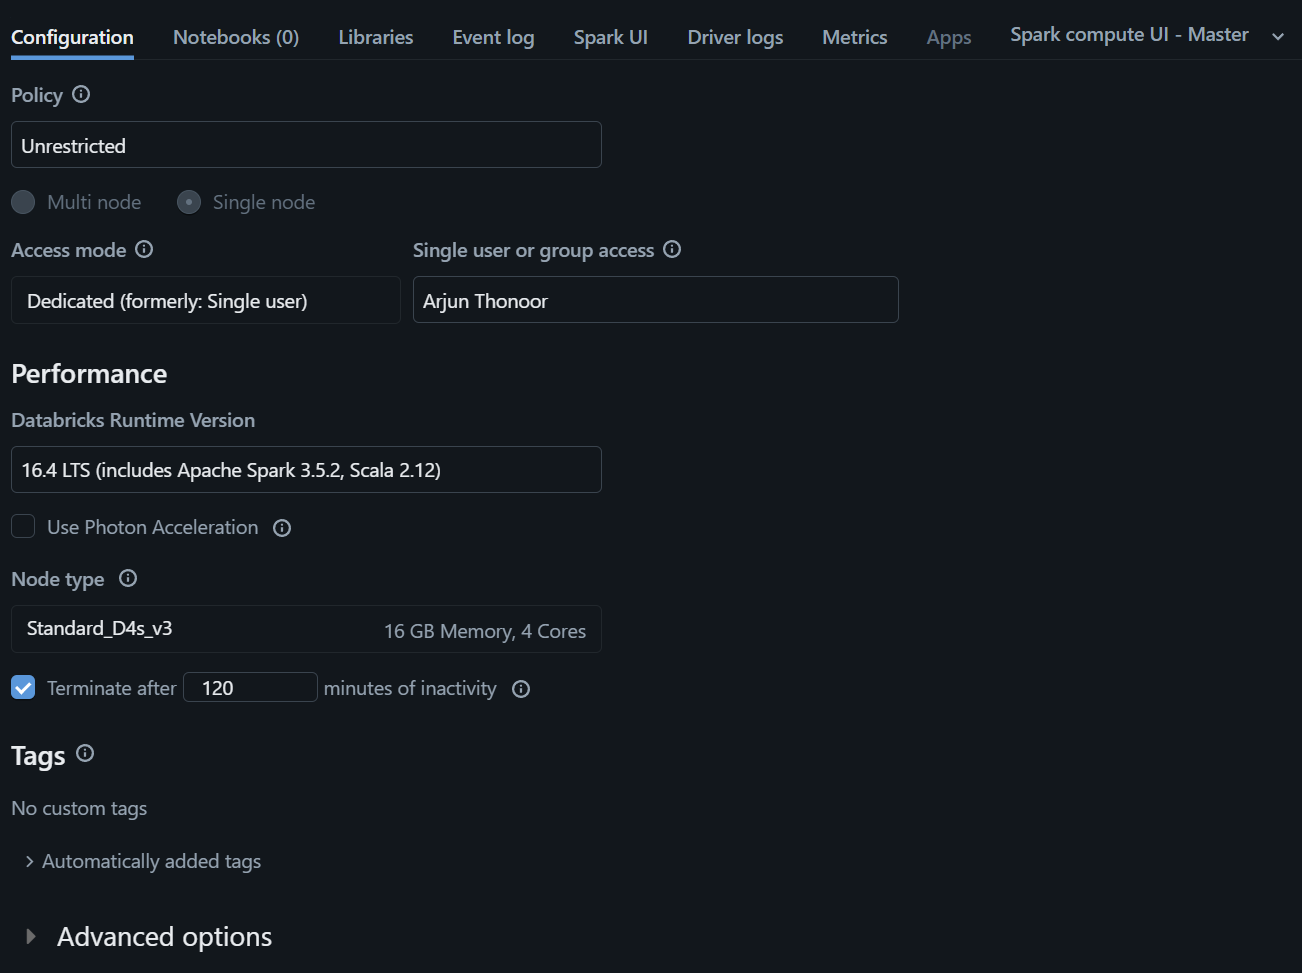Image resolution: width=1302 pixels, height=973 pixels.
Task: Click the inactivity minutes input showing 120
Action: tap(249, 687)
